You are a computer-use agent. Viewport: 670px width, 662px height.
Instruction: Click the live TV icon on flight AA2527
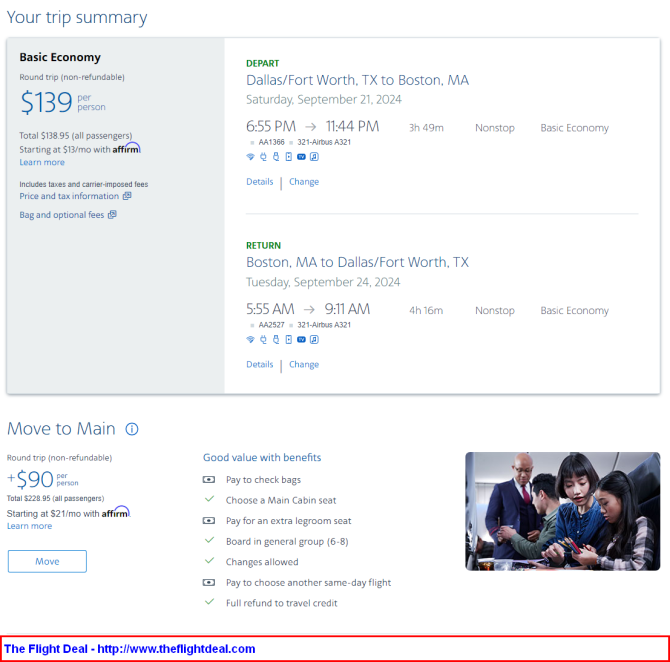pos(301,339)
